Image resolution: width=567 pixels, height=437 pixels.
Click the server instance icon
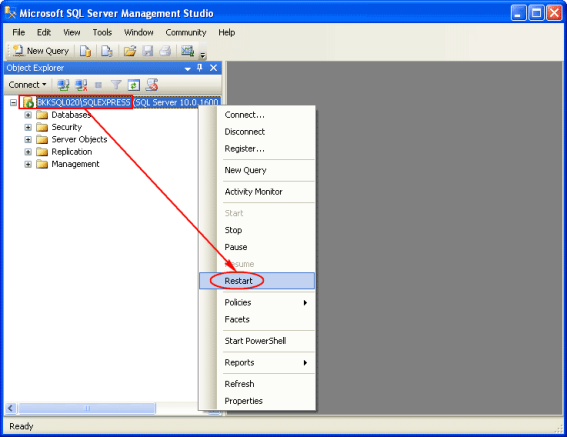click(29, 103)
